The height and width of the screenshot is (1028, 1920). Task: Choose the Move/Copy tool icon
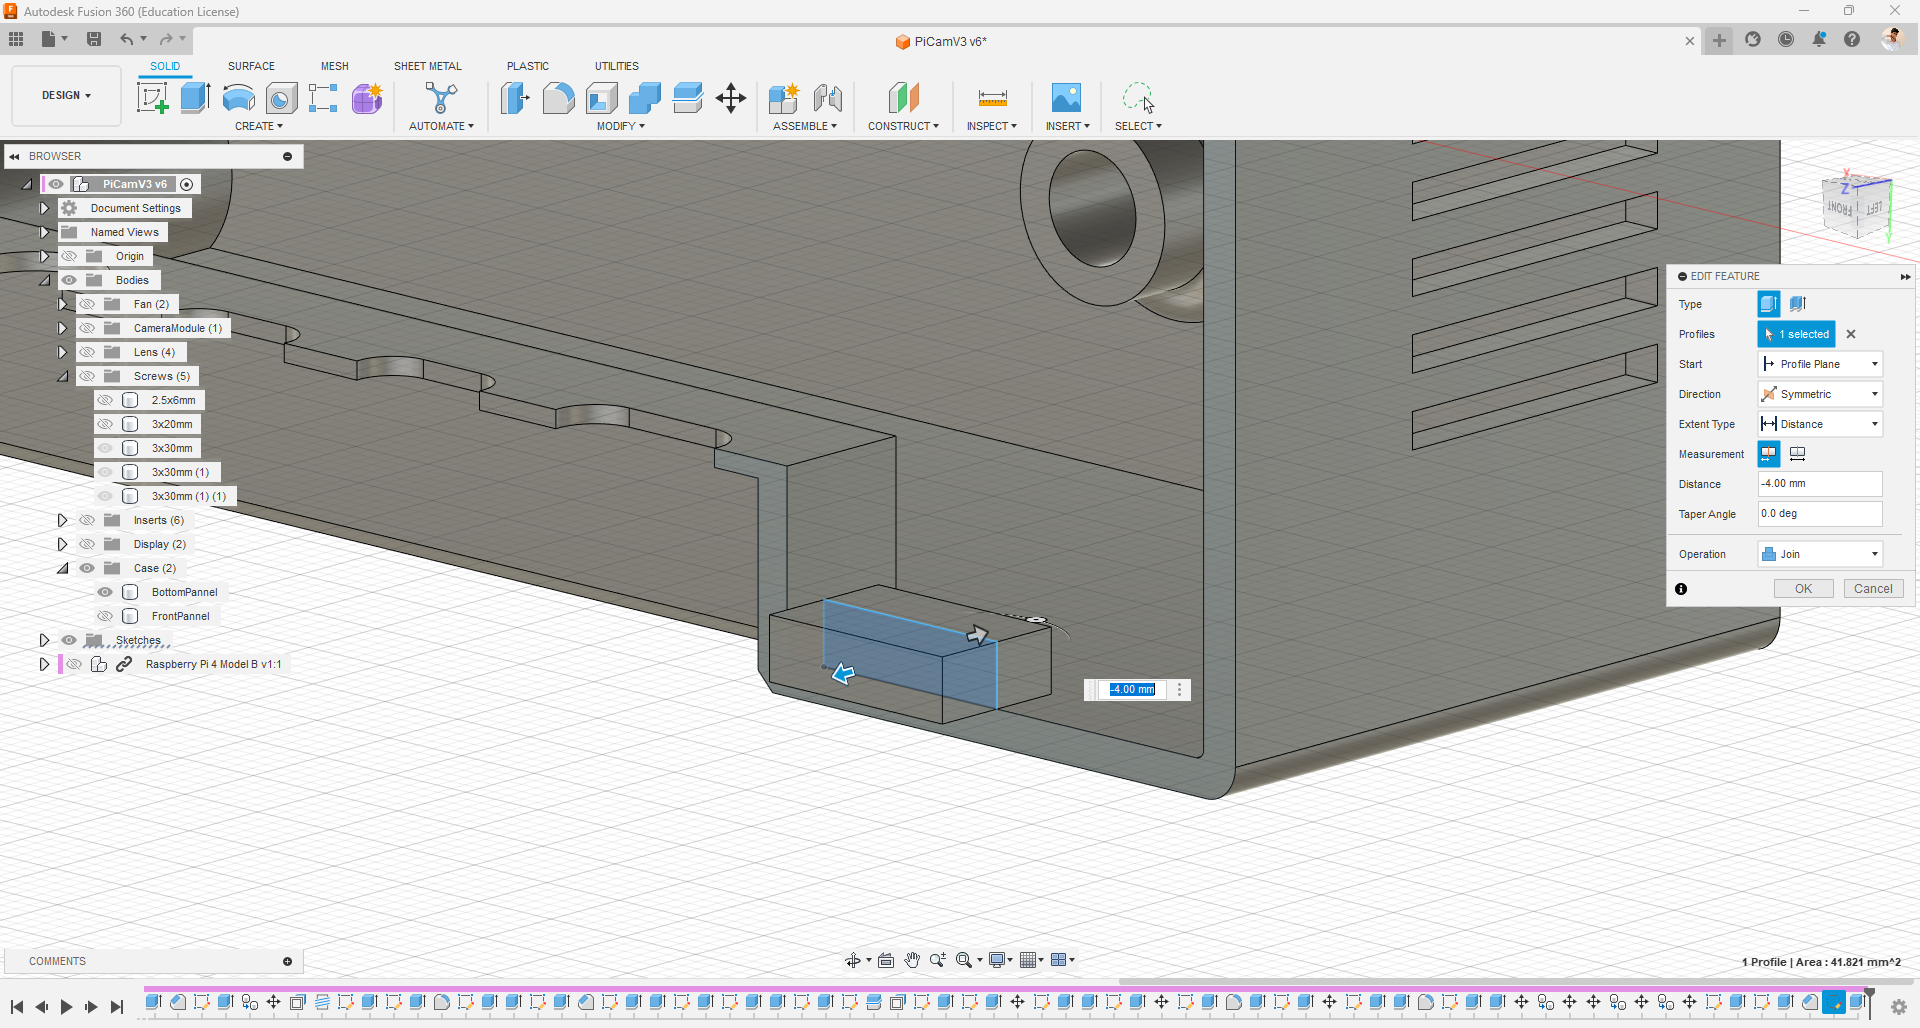(x=731, y=98)
